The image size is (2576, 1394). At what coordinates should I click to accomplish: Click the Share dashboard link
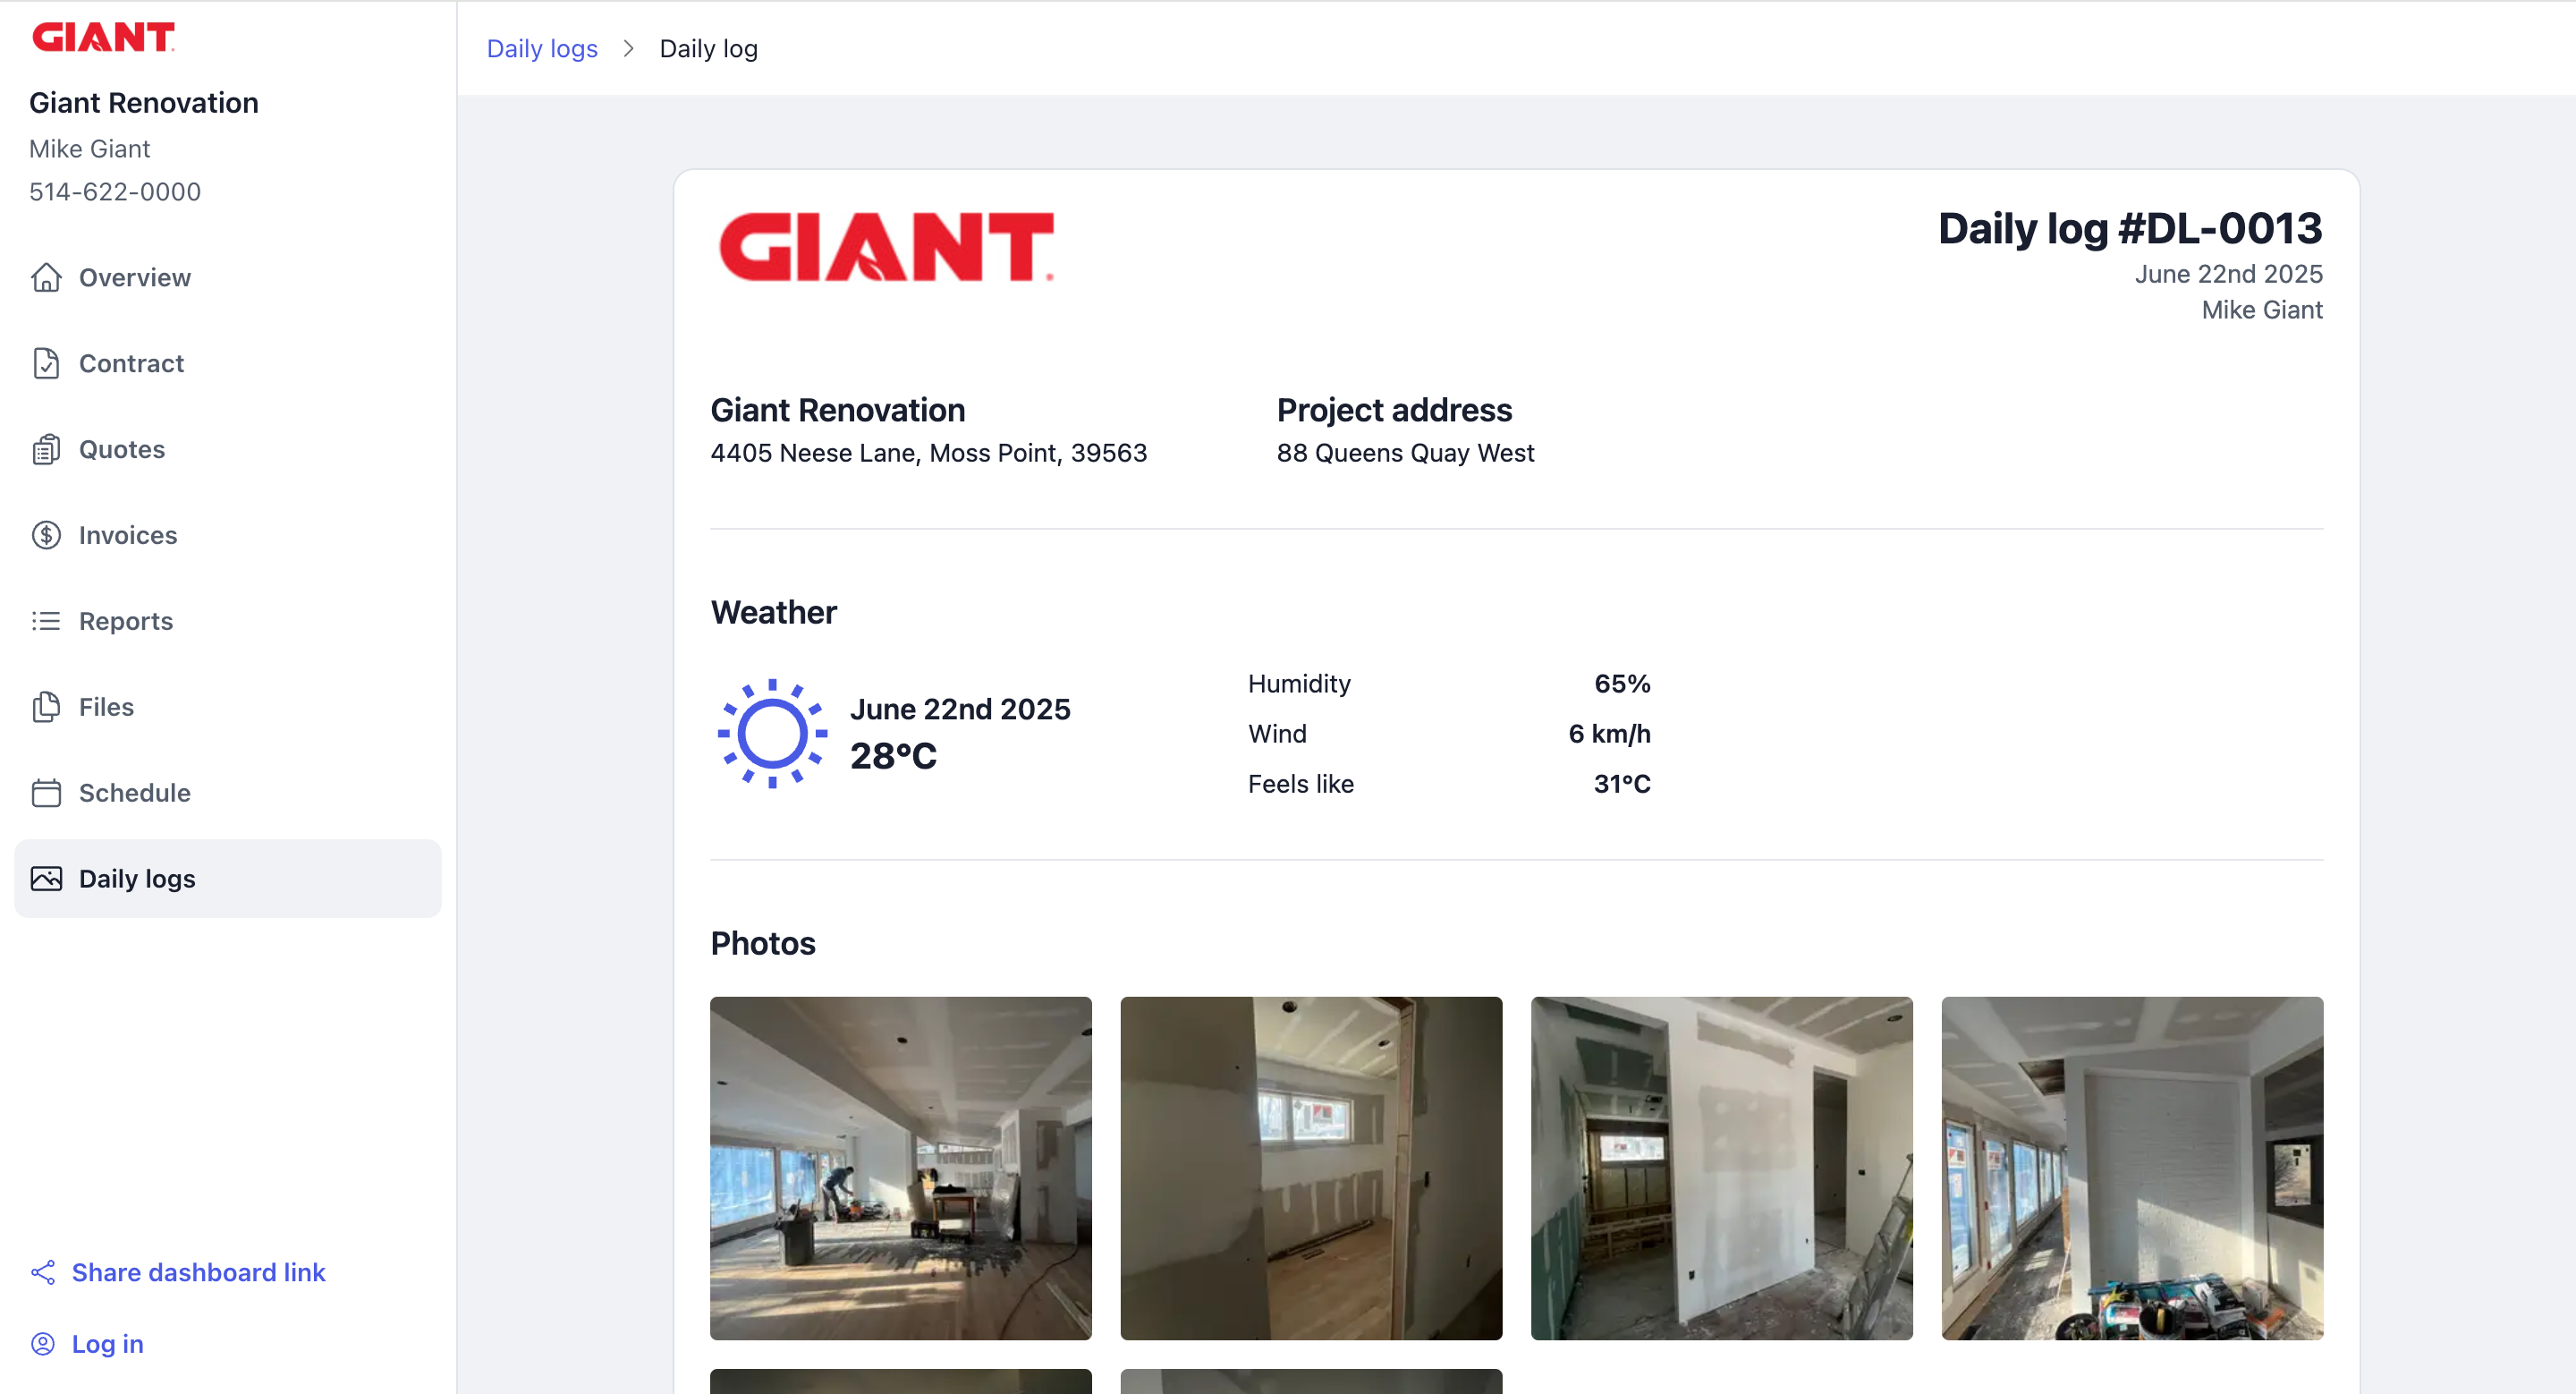click(198, 1272)
